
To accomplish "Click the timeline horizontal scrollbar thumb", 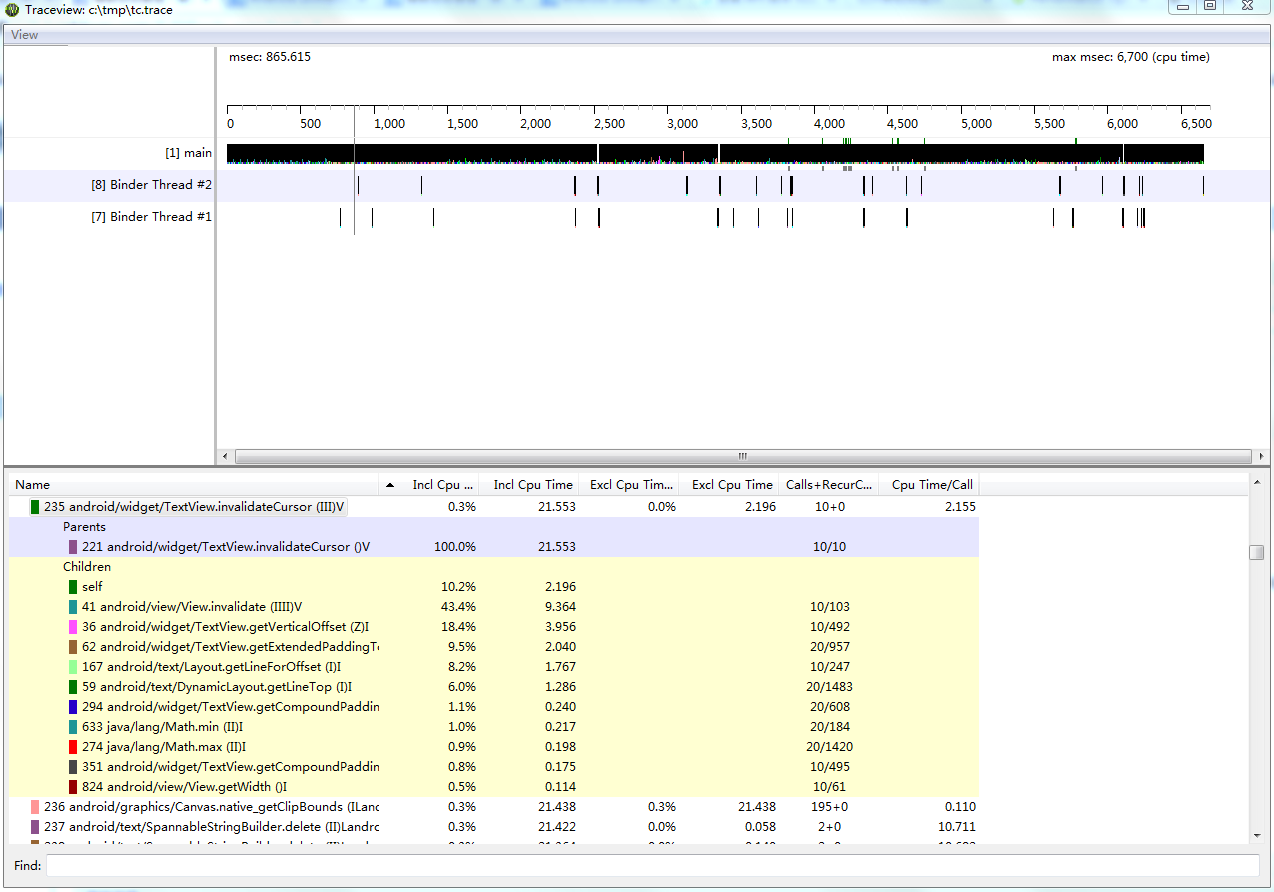I will 742,456.
